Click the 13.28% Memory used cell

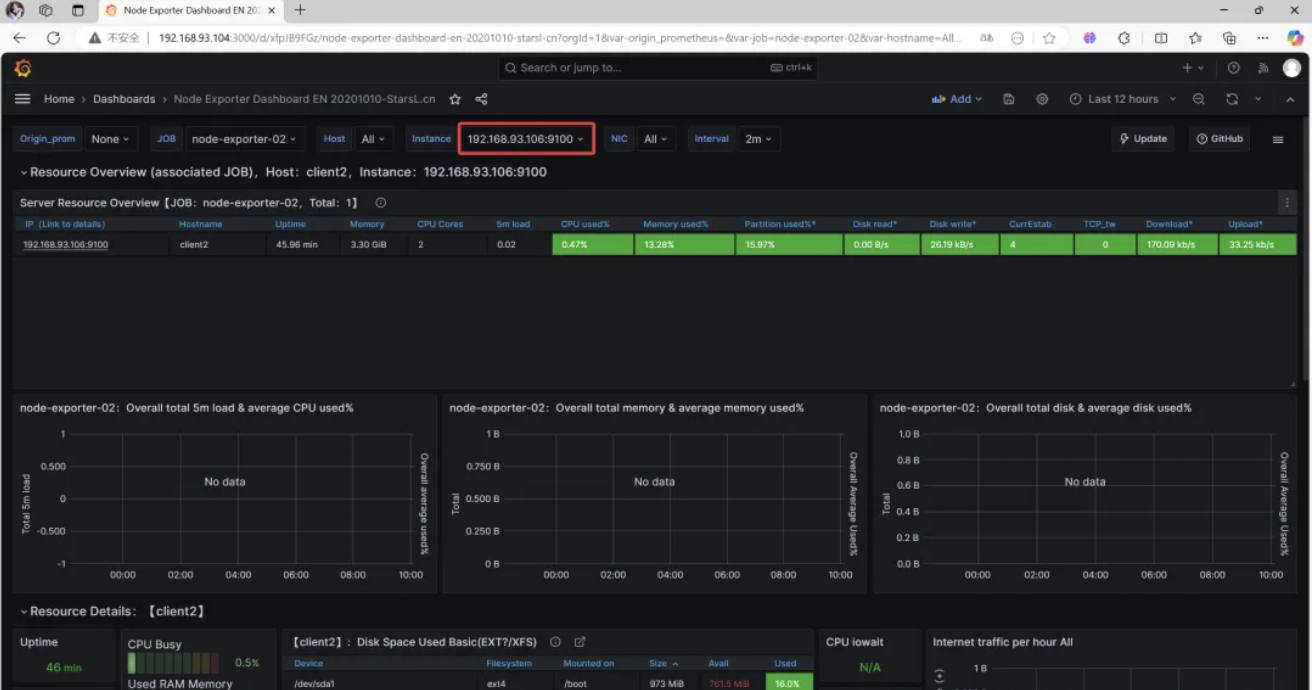coord(685,244)
